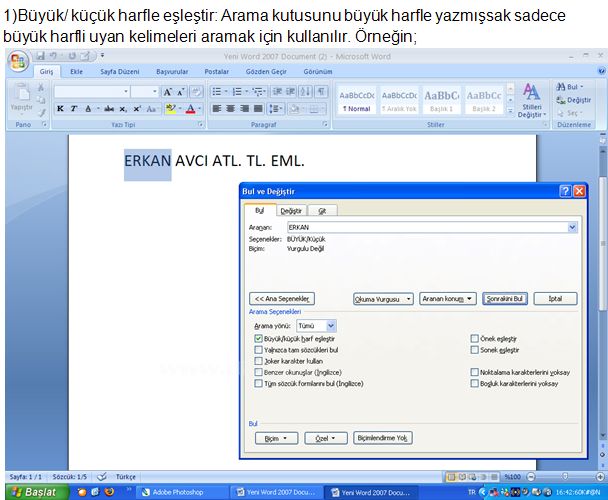The image size is (608, 500).
Task: Click the Save icon in quick access toolbar
Action: point(40,56)
